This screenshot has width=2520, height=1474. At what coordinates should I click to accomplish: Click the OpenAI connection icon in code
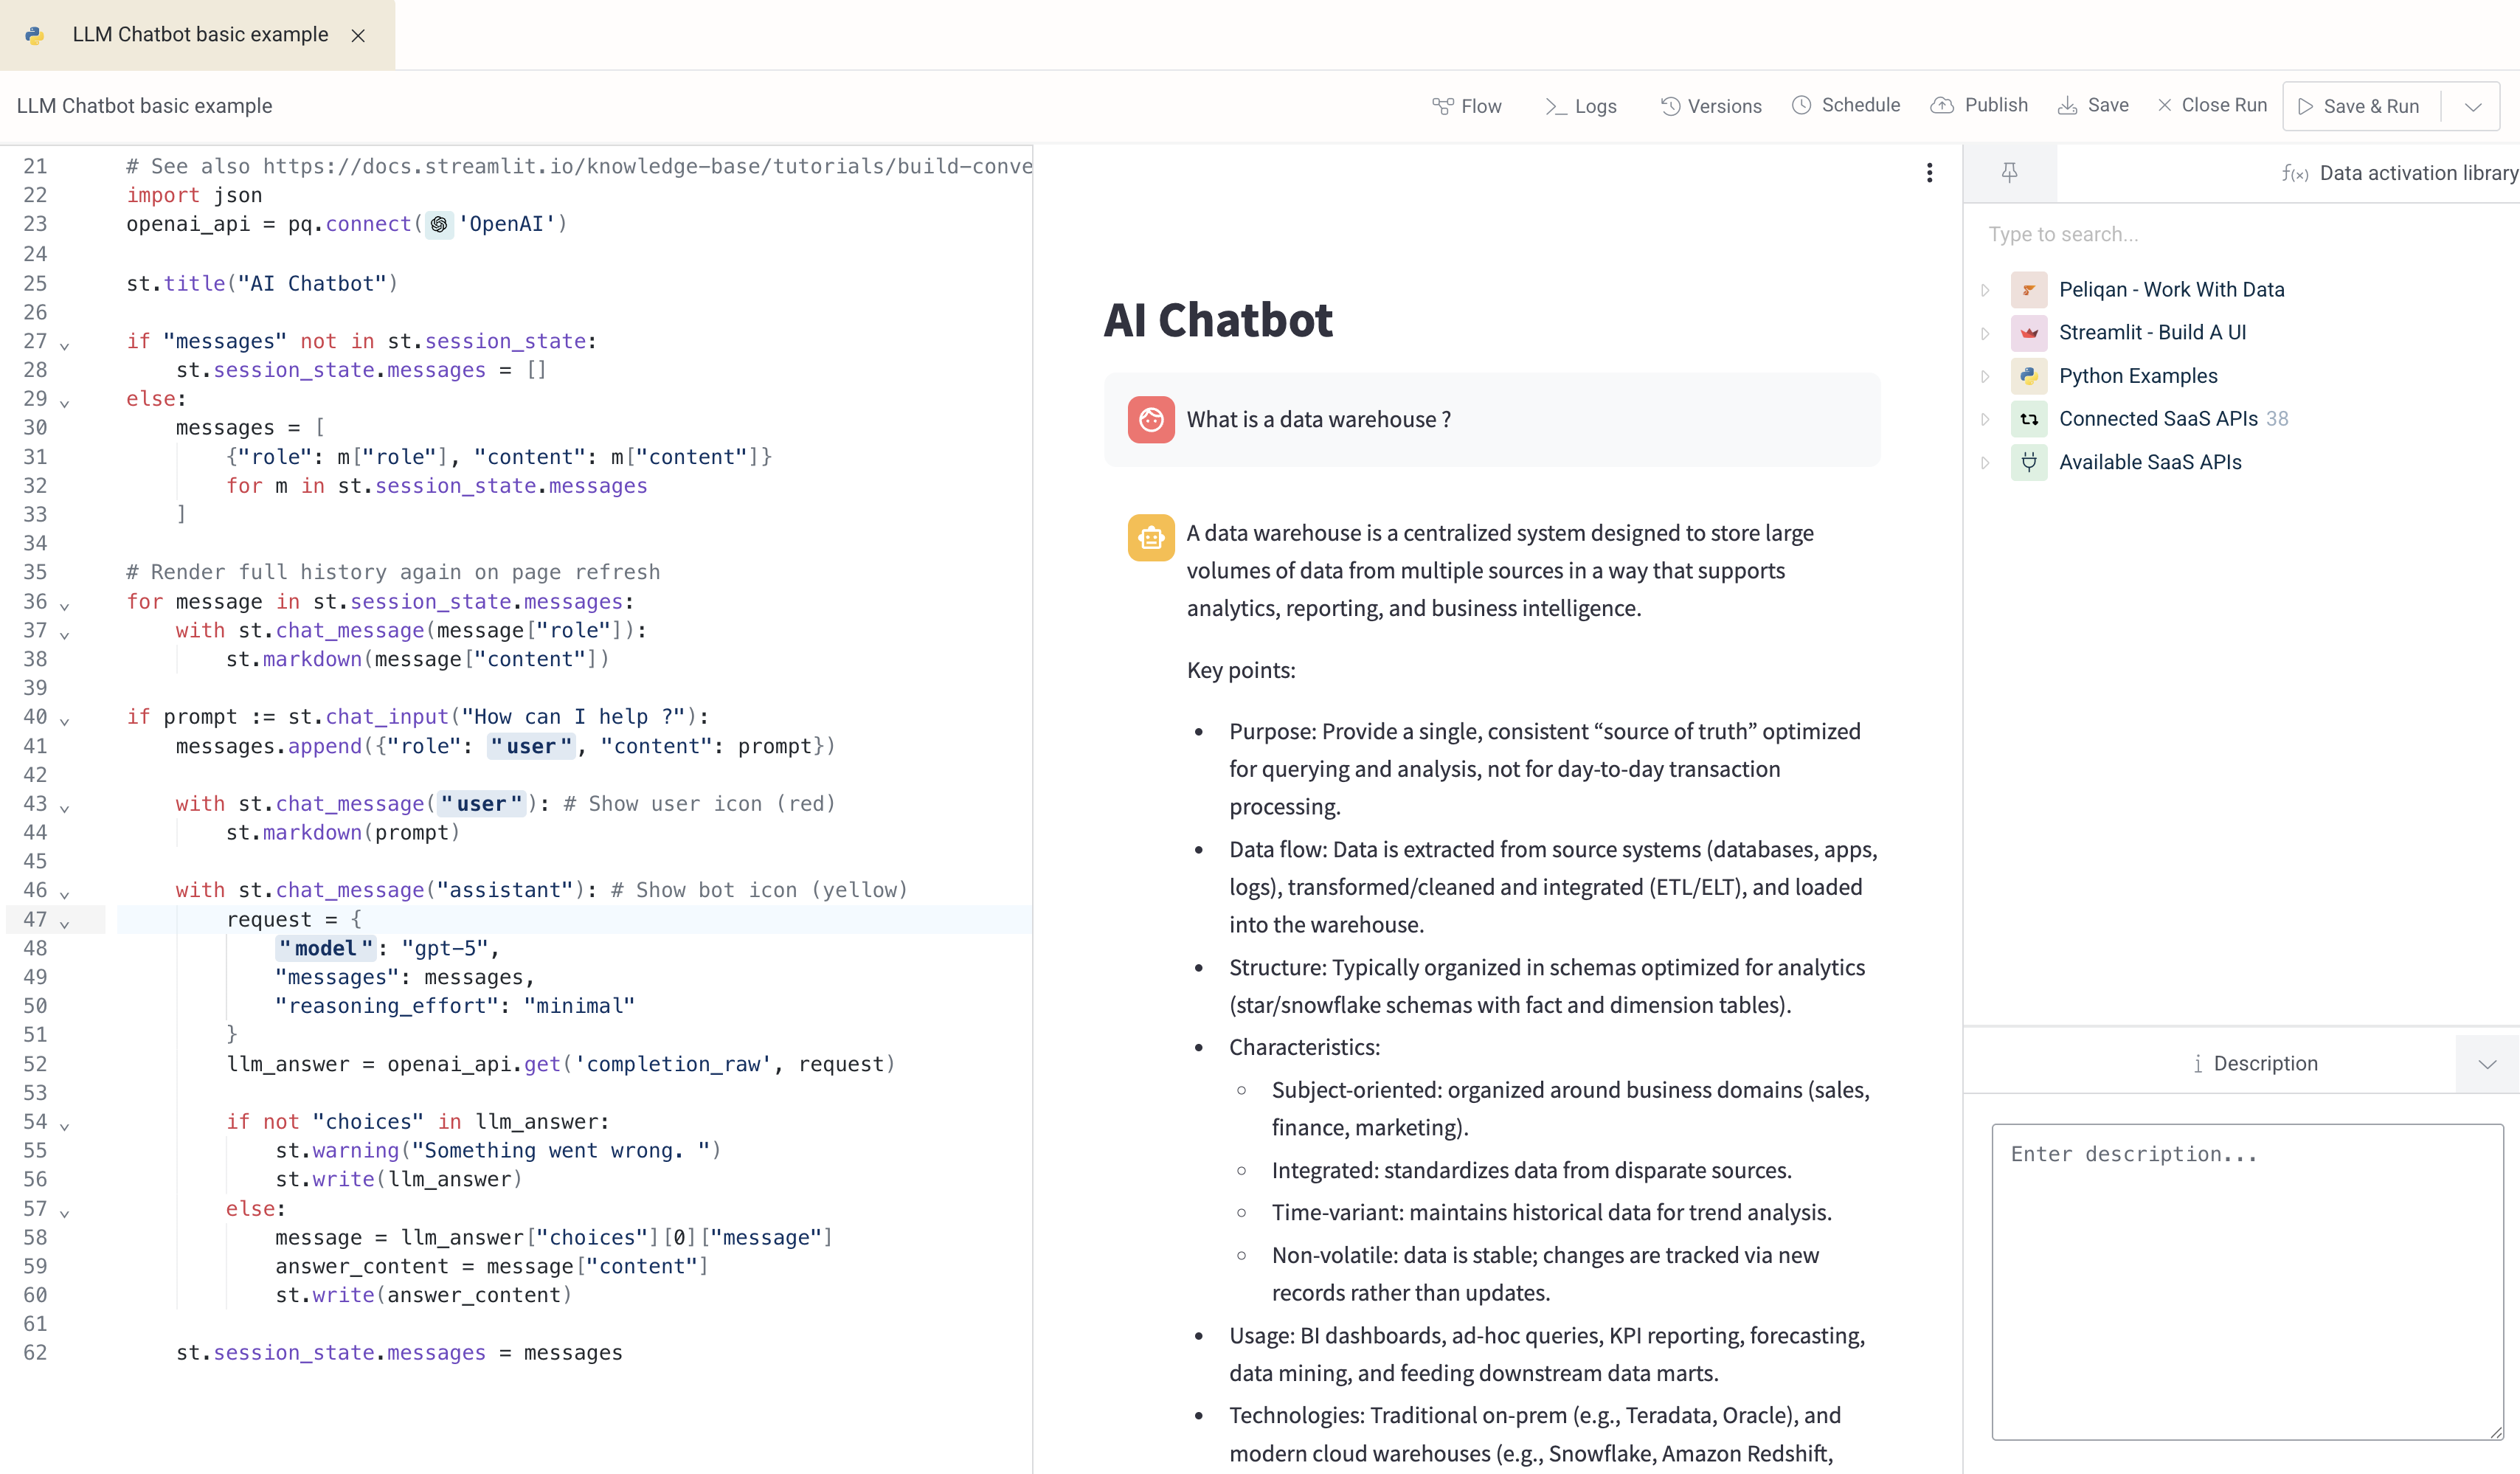coord(439,224)
